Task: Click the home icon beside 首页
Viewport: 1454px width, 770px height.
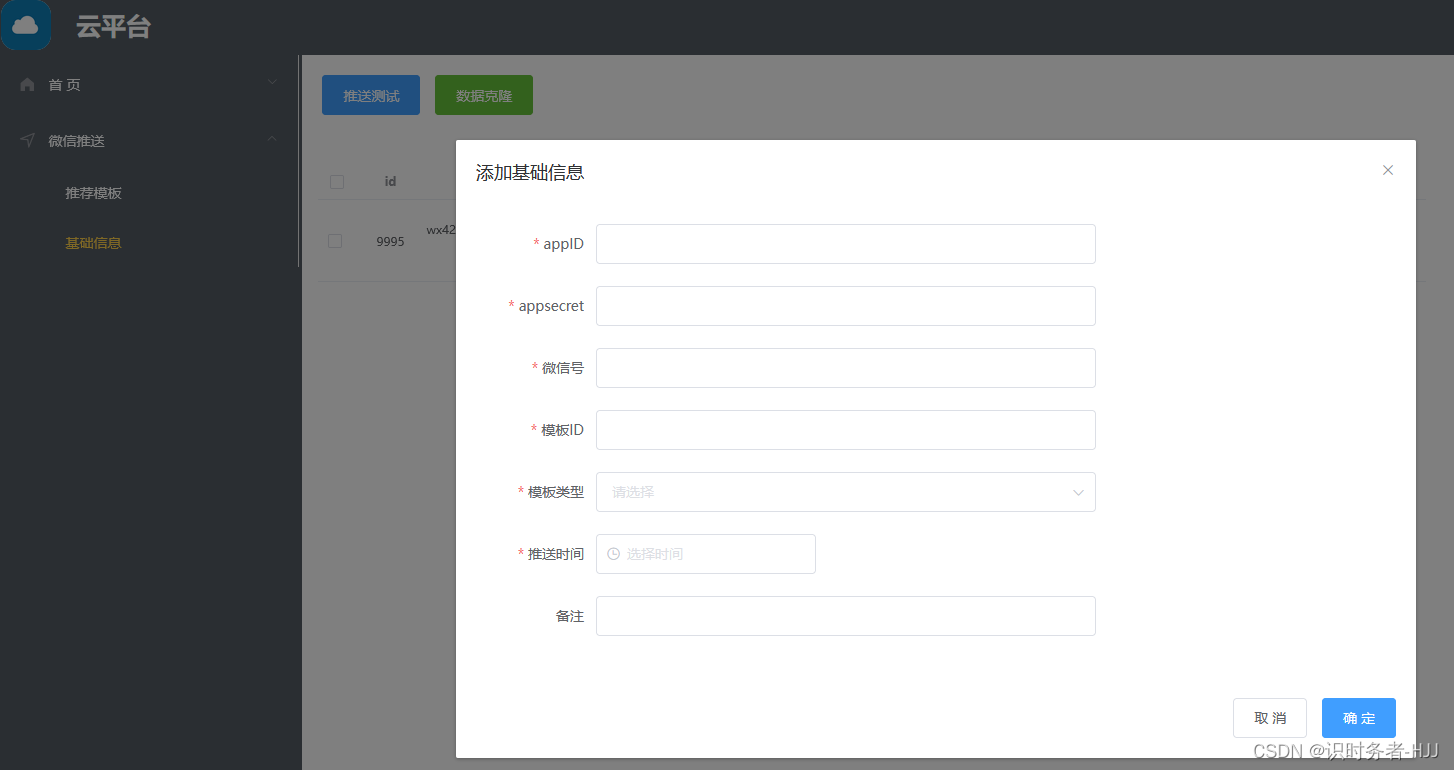Action: 27,85
